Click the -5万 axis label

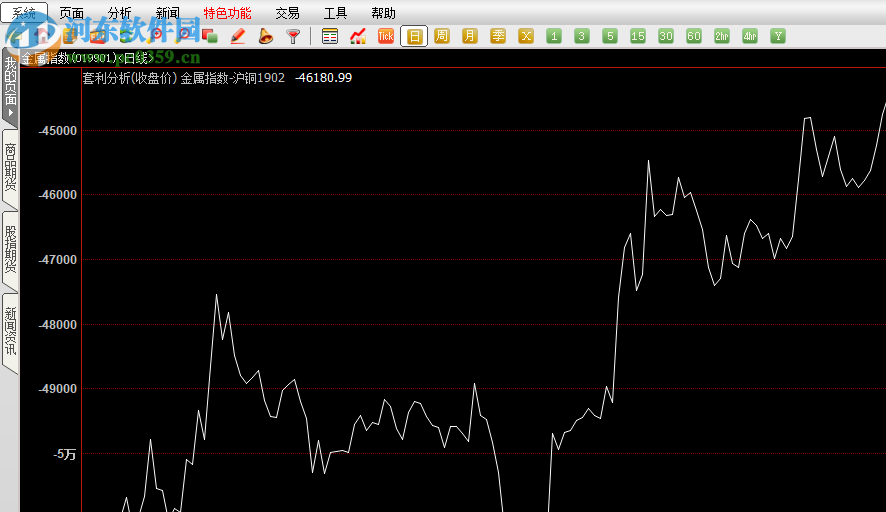point(65,454)
